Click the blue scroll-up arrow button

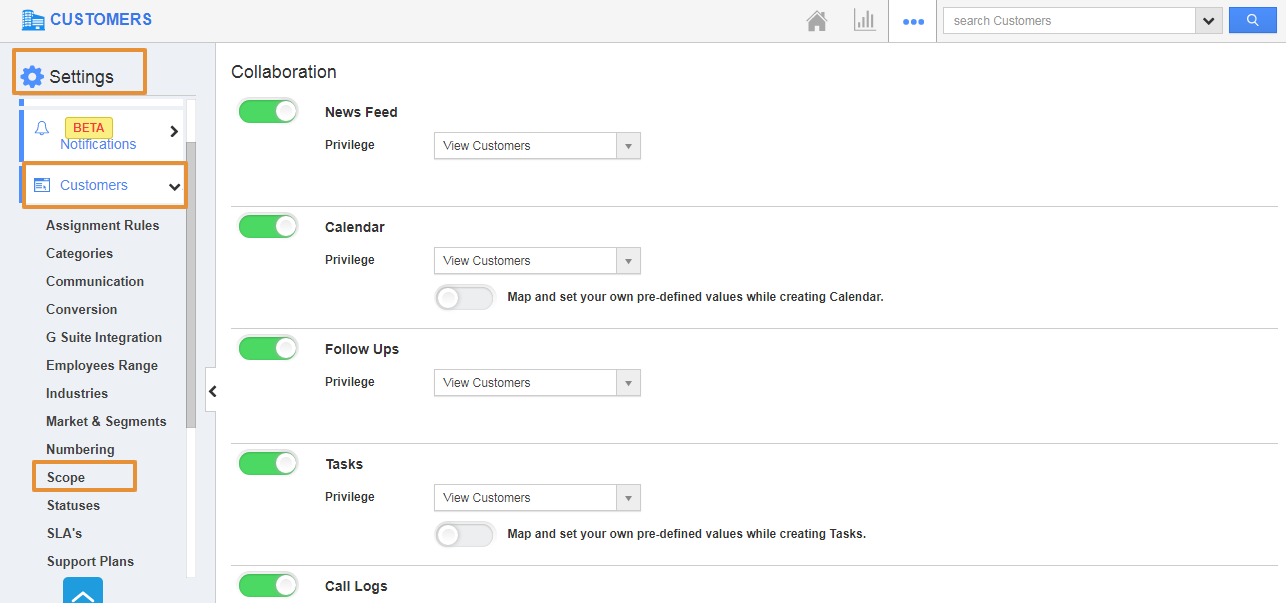(83, 592)
